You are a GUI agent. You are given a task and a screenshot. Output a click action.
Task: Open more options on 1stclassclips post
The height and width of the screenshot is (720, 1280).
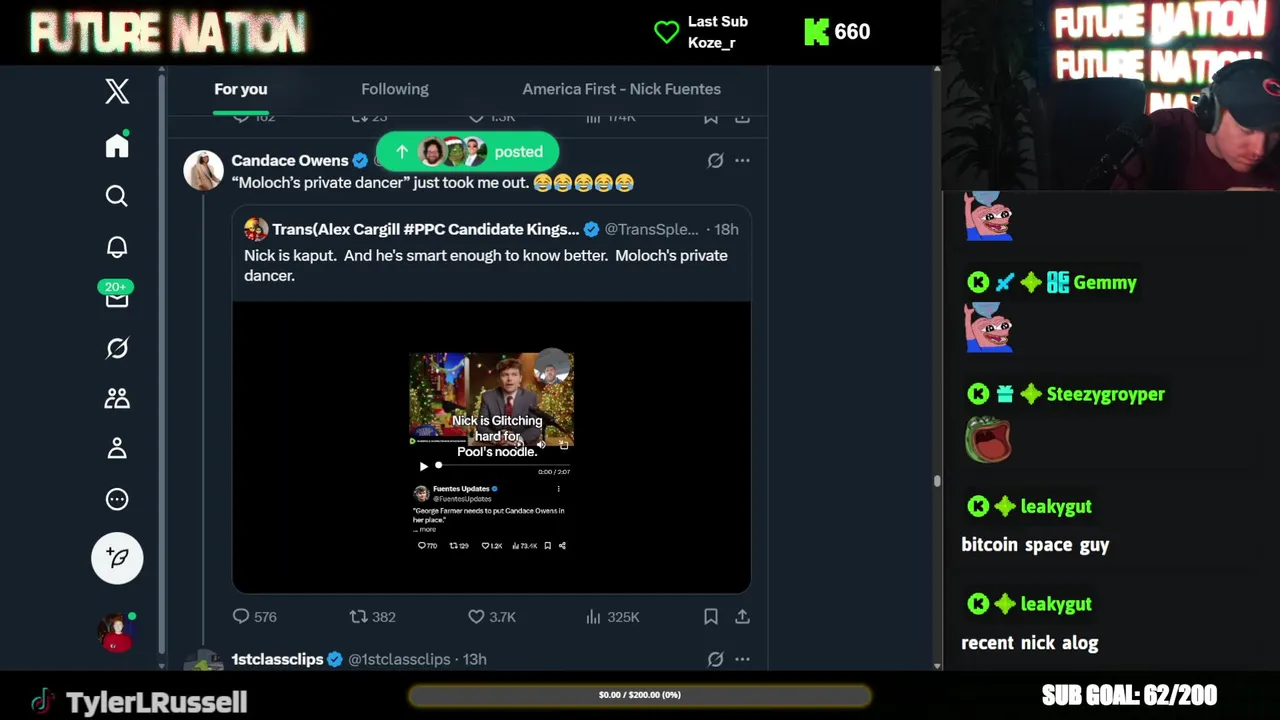[x=742, y=659]
